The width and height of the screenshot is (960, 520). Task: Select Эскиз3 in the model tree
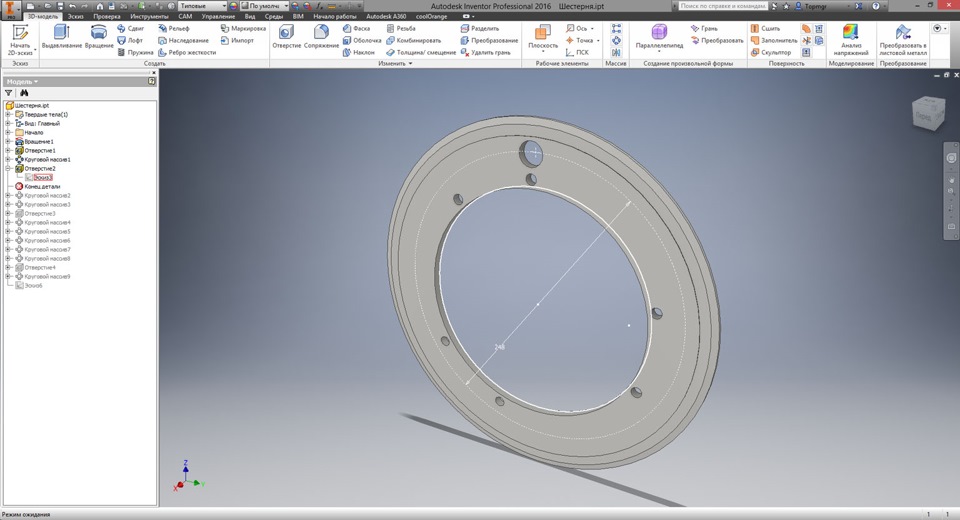[43, 178]
